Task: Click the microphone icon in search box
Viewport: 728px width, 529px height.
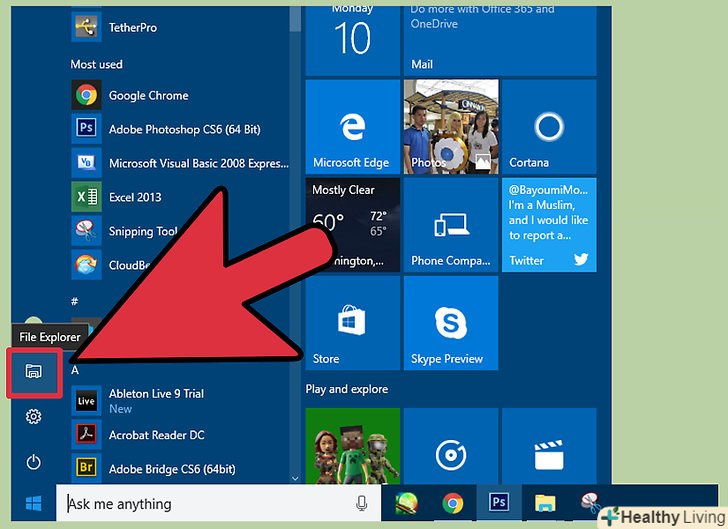Action: point(362,504)
